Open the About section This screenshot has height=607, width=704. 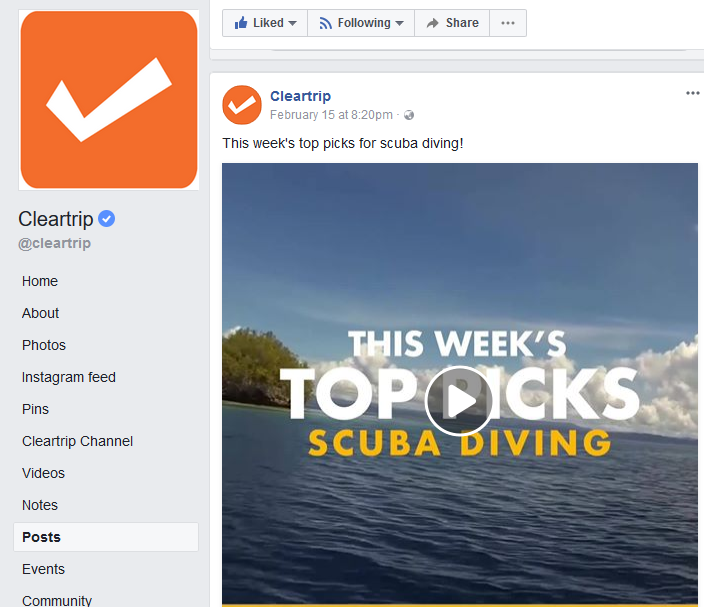click(x=40, y=313)
